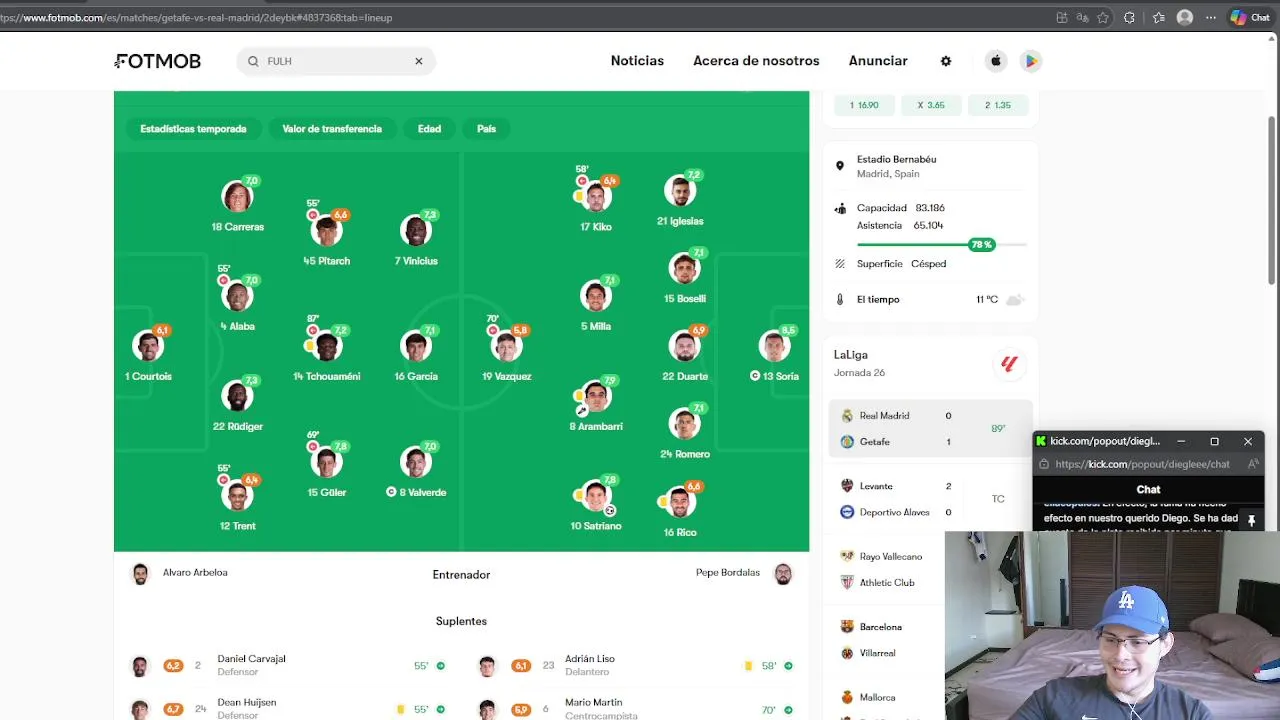Open Rayo Vallecano vs Athletic Club match

(x=885, y=570)
